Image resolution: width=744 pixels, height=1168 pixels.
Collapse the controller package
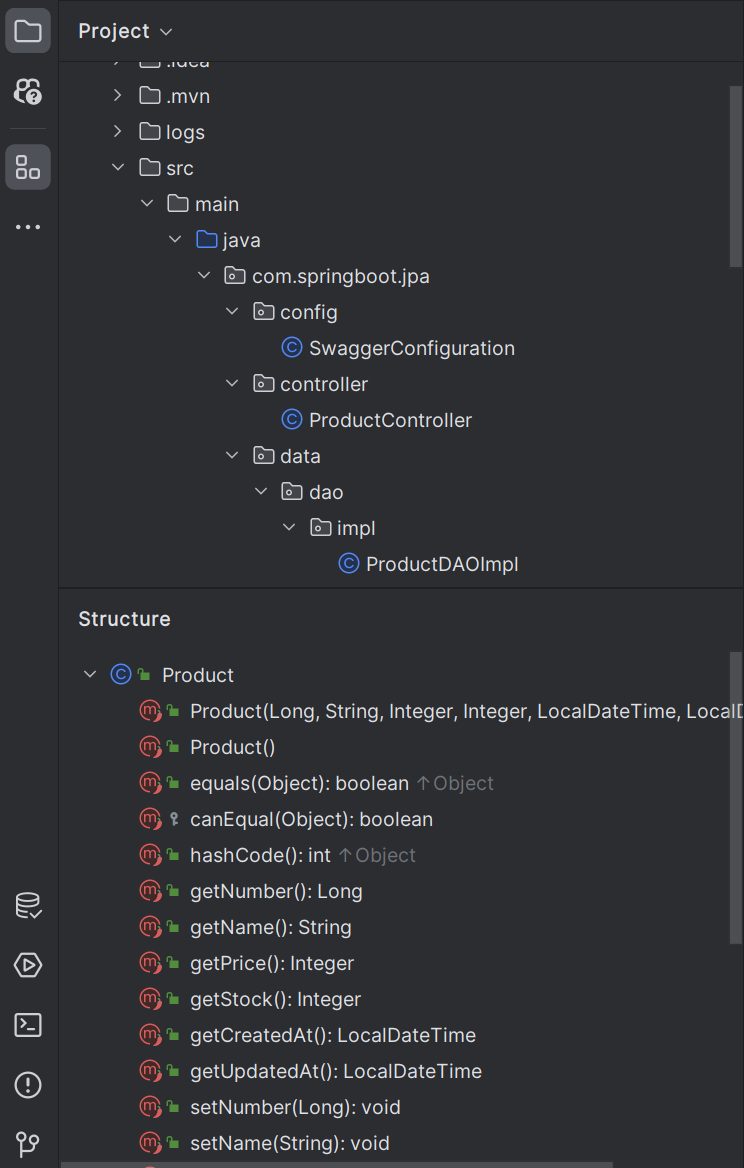232,384
